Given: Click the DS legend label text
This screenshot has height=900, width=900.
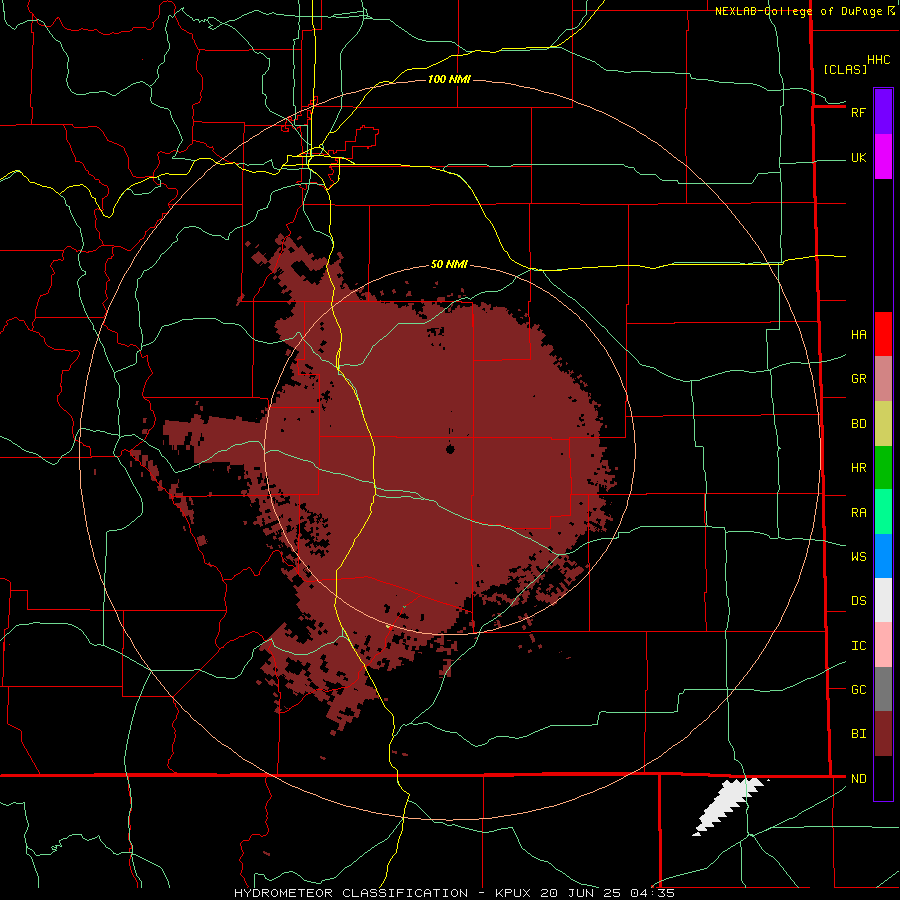Looking at the screenshot, I should [858, 601].
